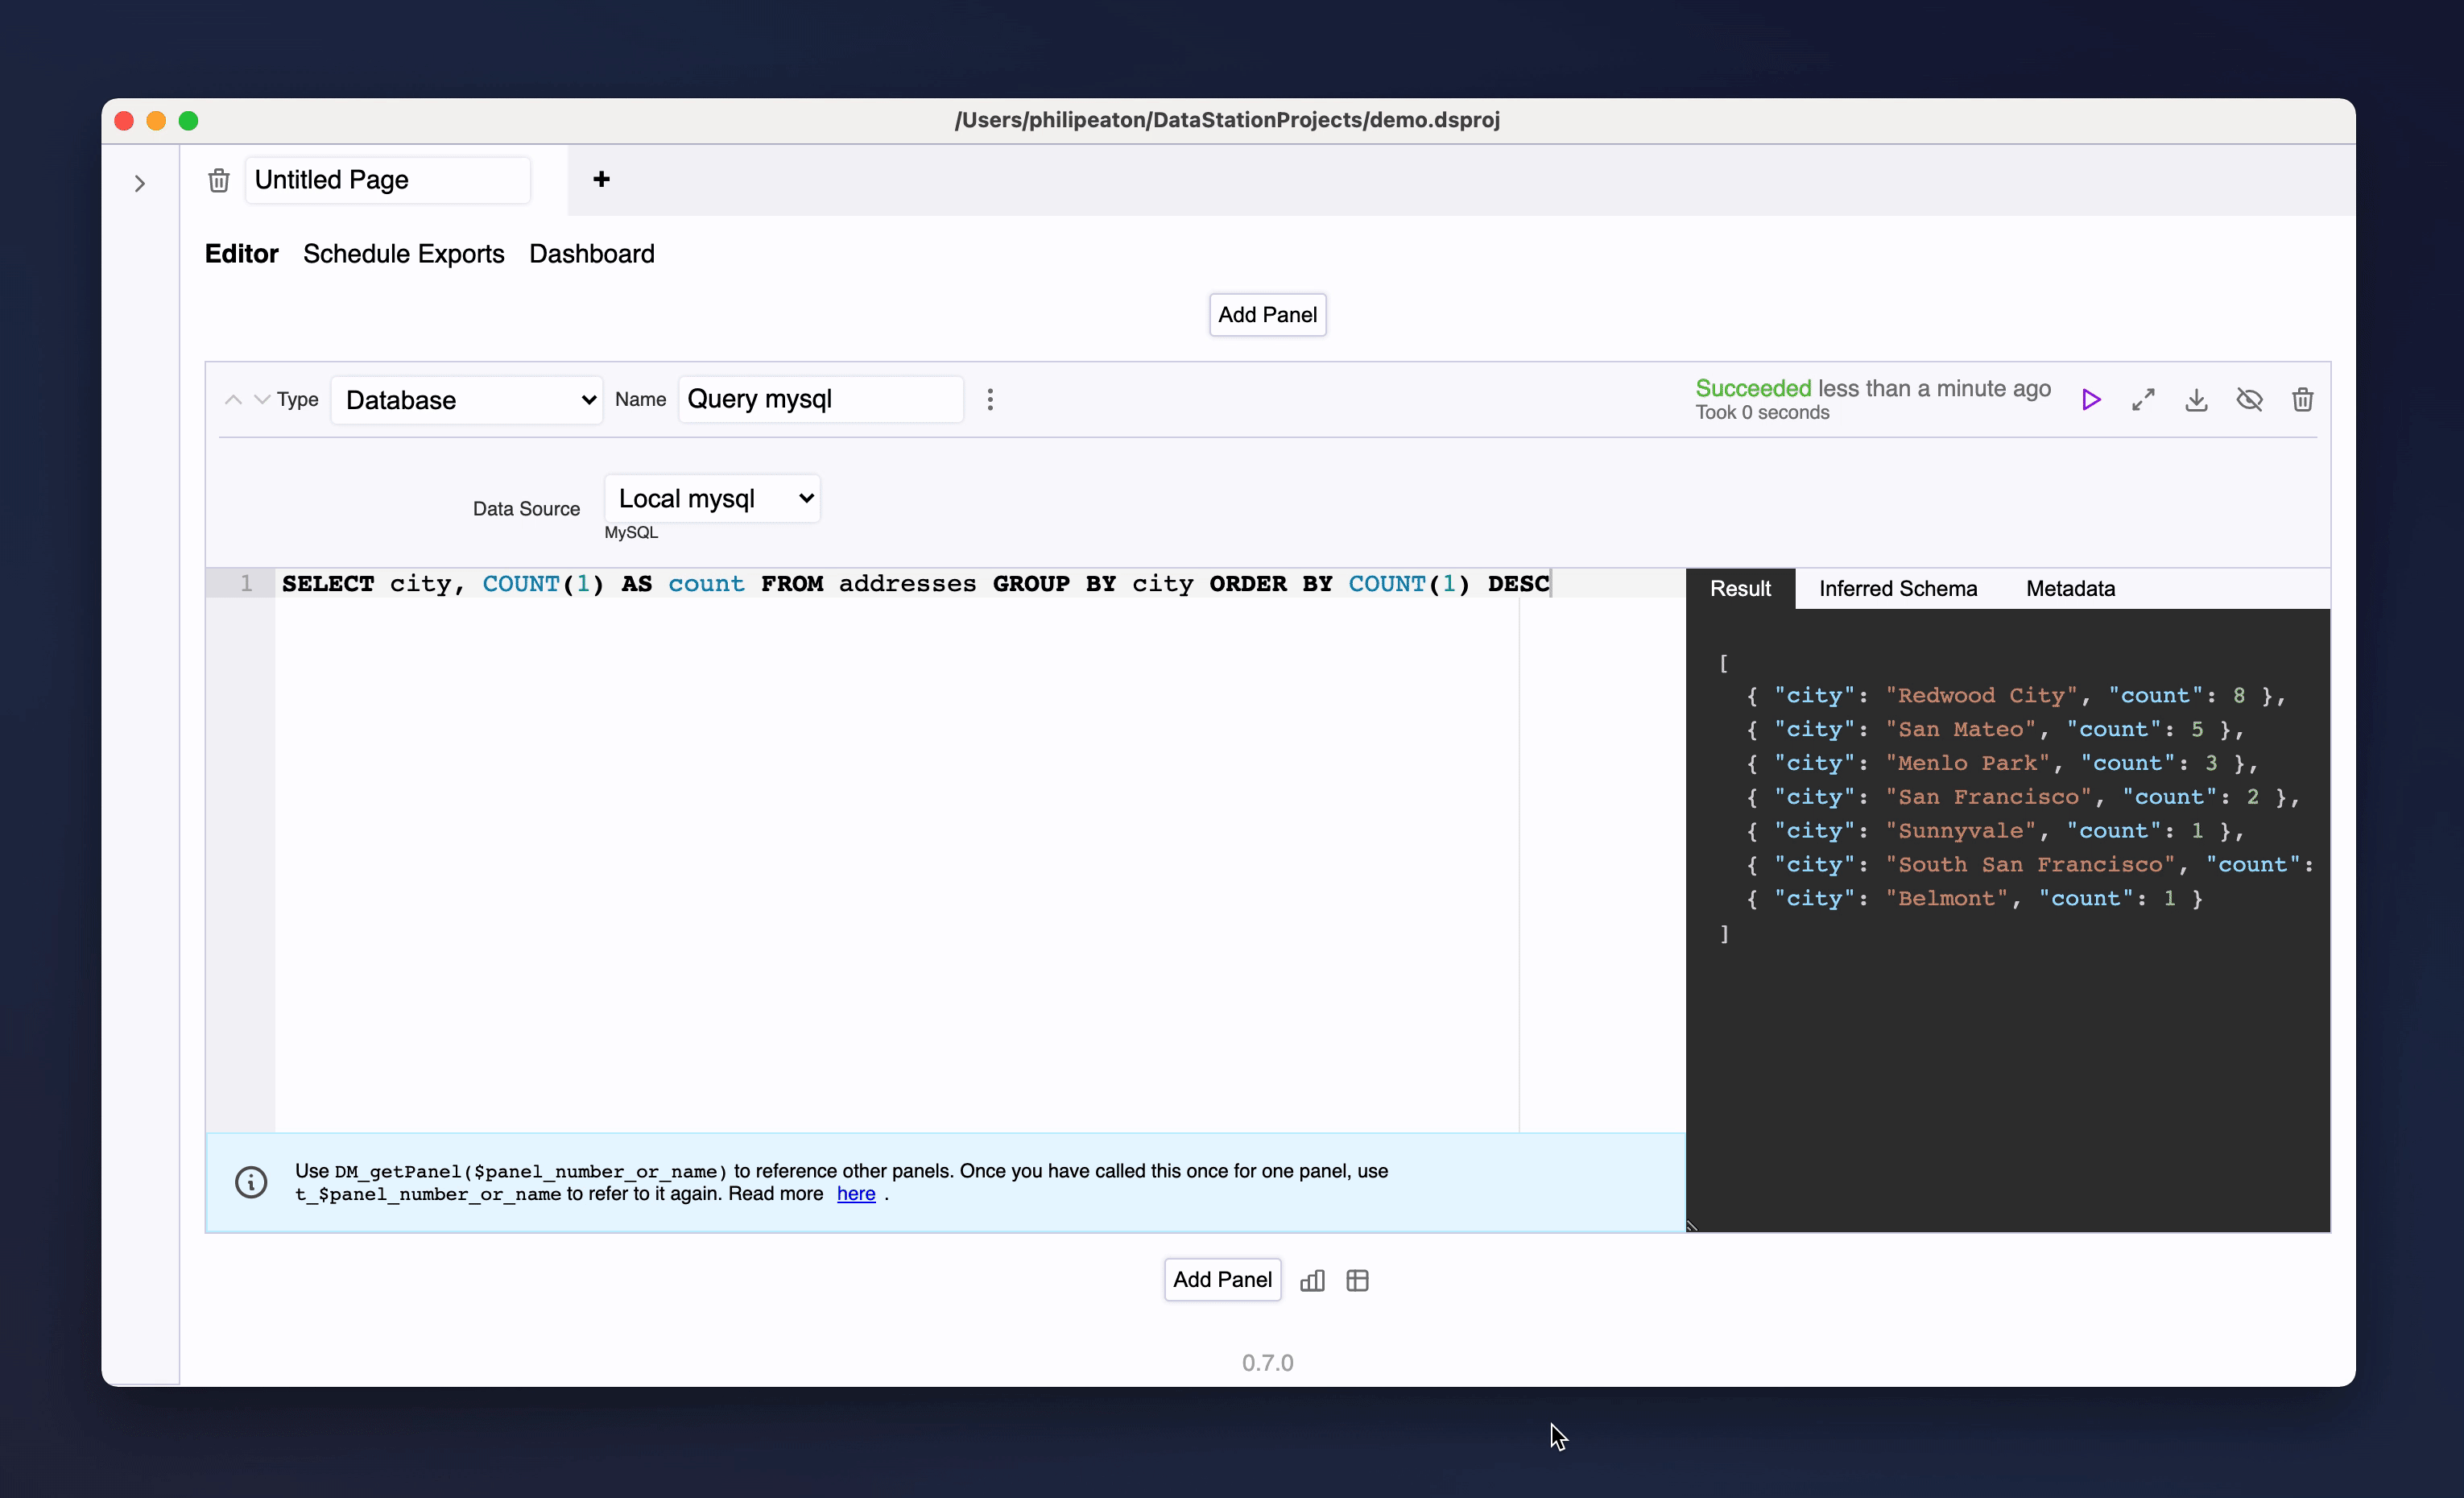Viewport: 2464px width, 1498px height.
Task: Click the Add Panel button bottom
Action: 1222,1278
